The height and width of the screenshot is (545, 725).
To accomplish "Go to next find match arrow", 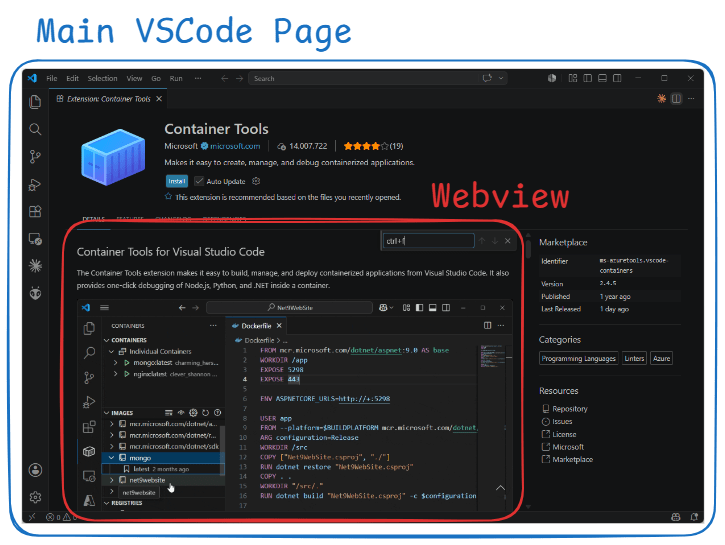I will pyautogui.click(x=495, y=241).
